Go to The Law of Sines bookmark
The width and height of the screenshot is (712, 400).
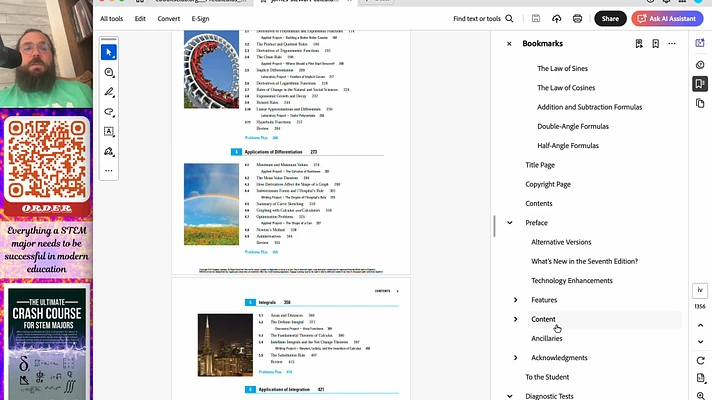pos(562,69)
